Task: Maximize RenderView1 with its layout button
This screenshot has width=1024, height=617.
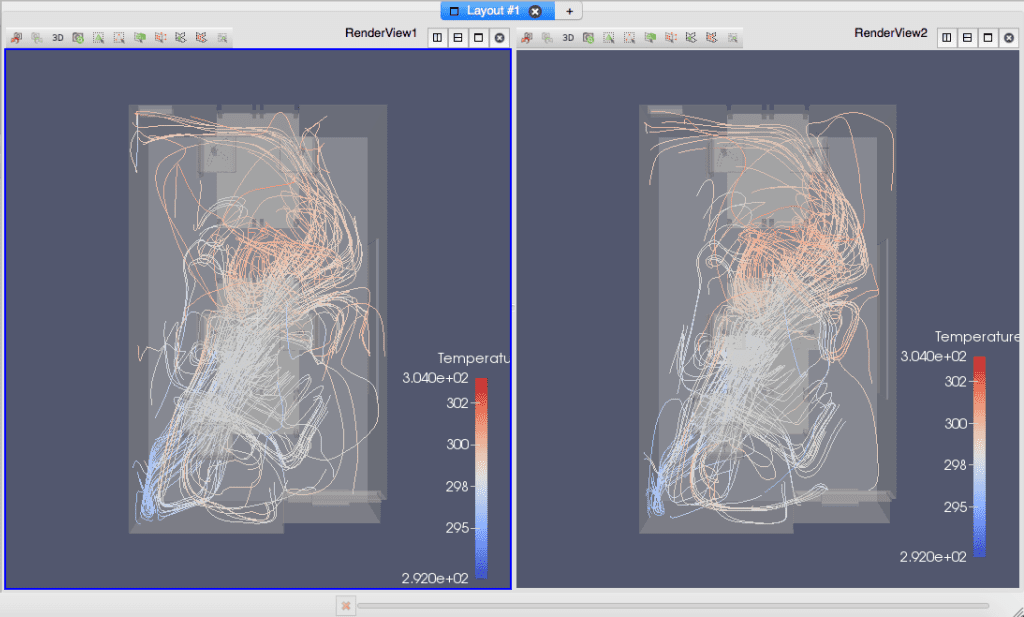Action: 480,37
